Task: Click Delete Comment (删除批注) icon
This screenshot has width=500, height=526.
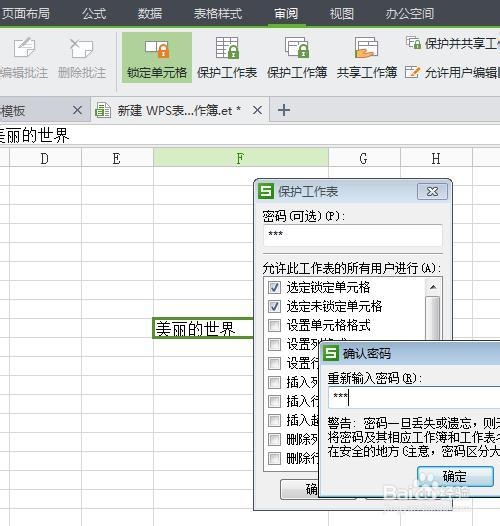Action: [x=82, y=48]
